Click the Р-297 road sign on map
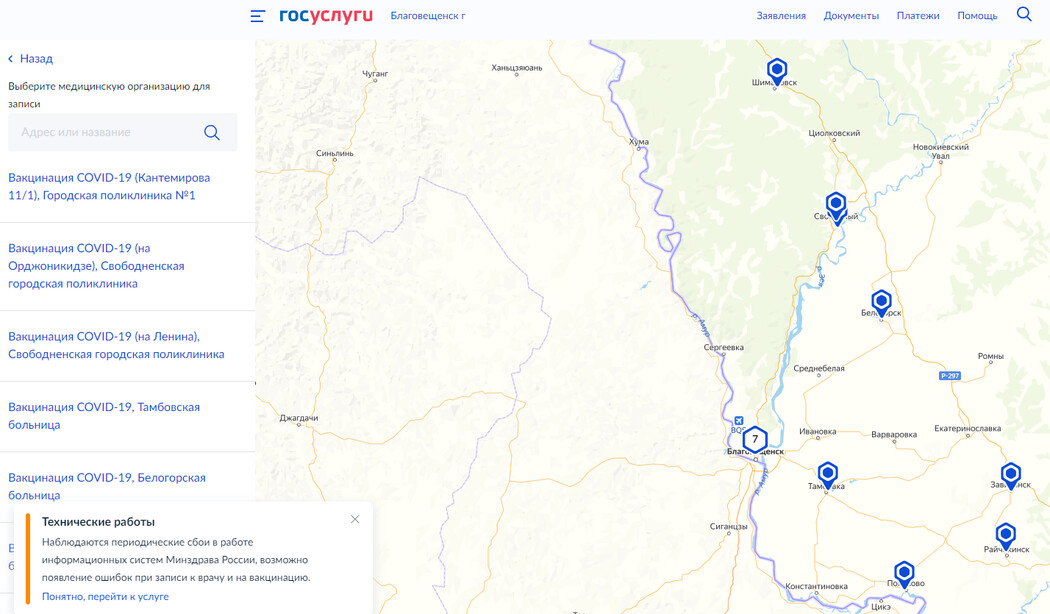The image size is (1050, 614). (950, 376)
